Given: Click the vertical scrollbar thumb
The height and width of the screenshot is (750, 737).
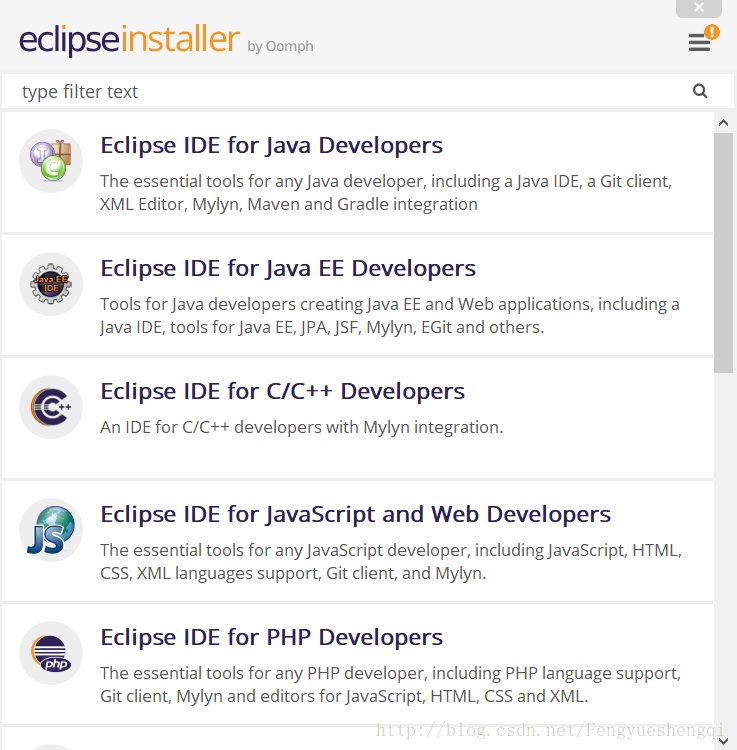Looking at the screenshot, I should click(724, 253).
